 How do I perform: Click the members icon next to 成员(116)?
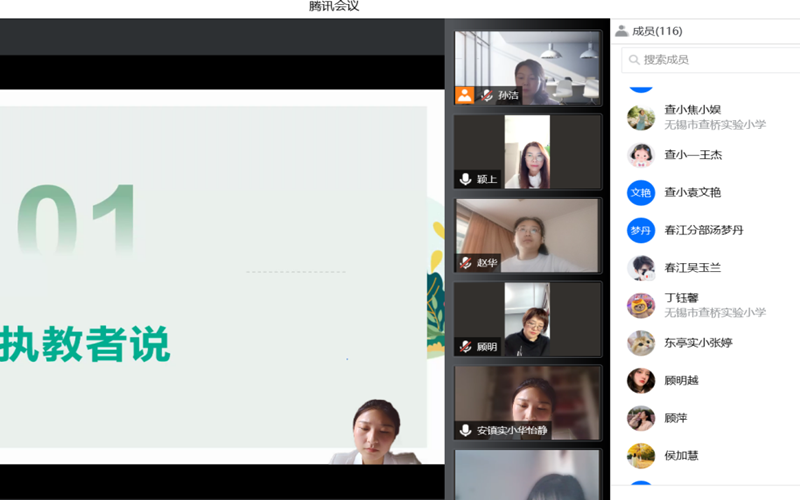click(x=621, y=31)
